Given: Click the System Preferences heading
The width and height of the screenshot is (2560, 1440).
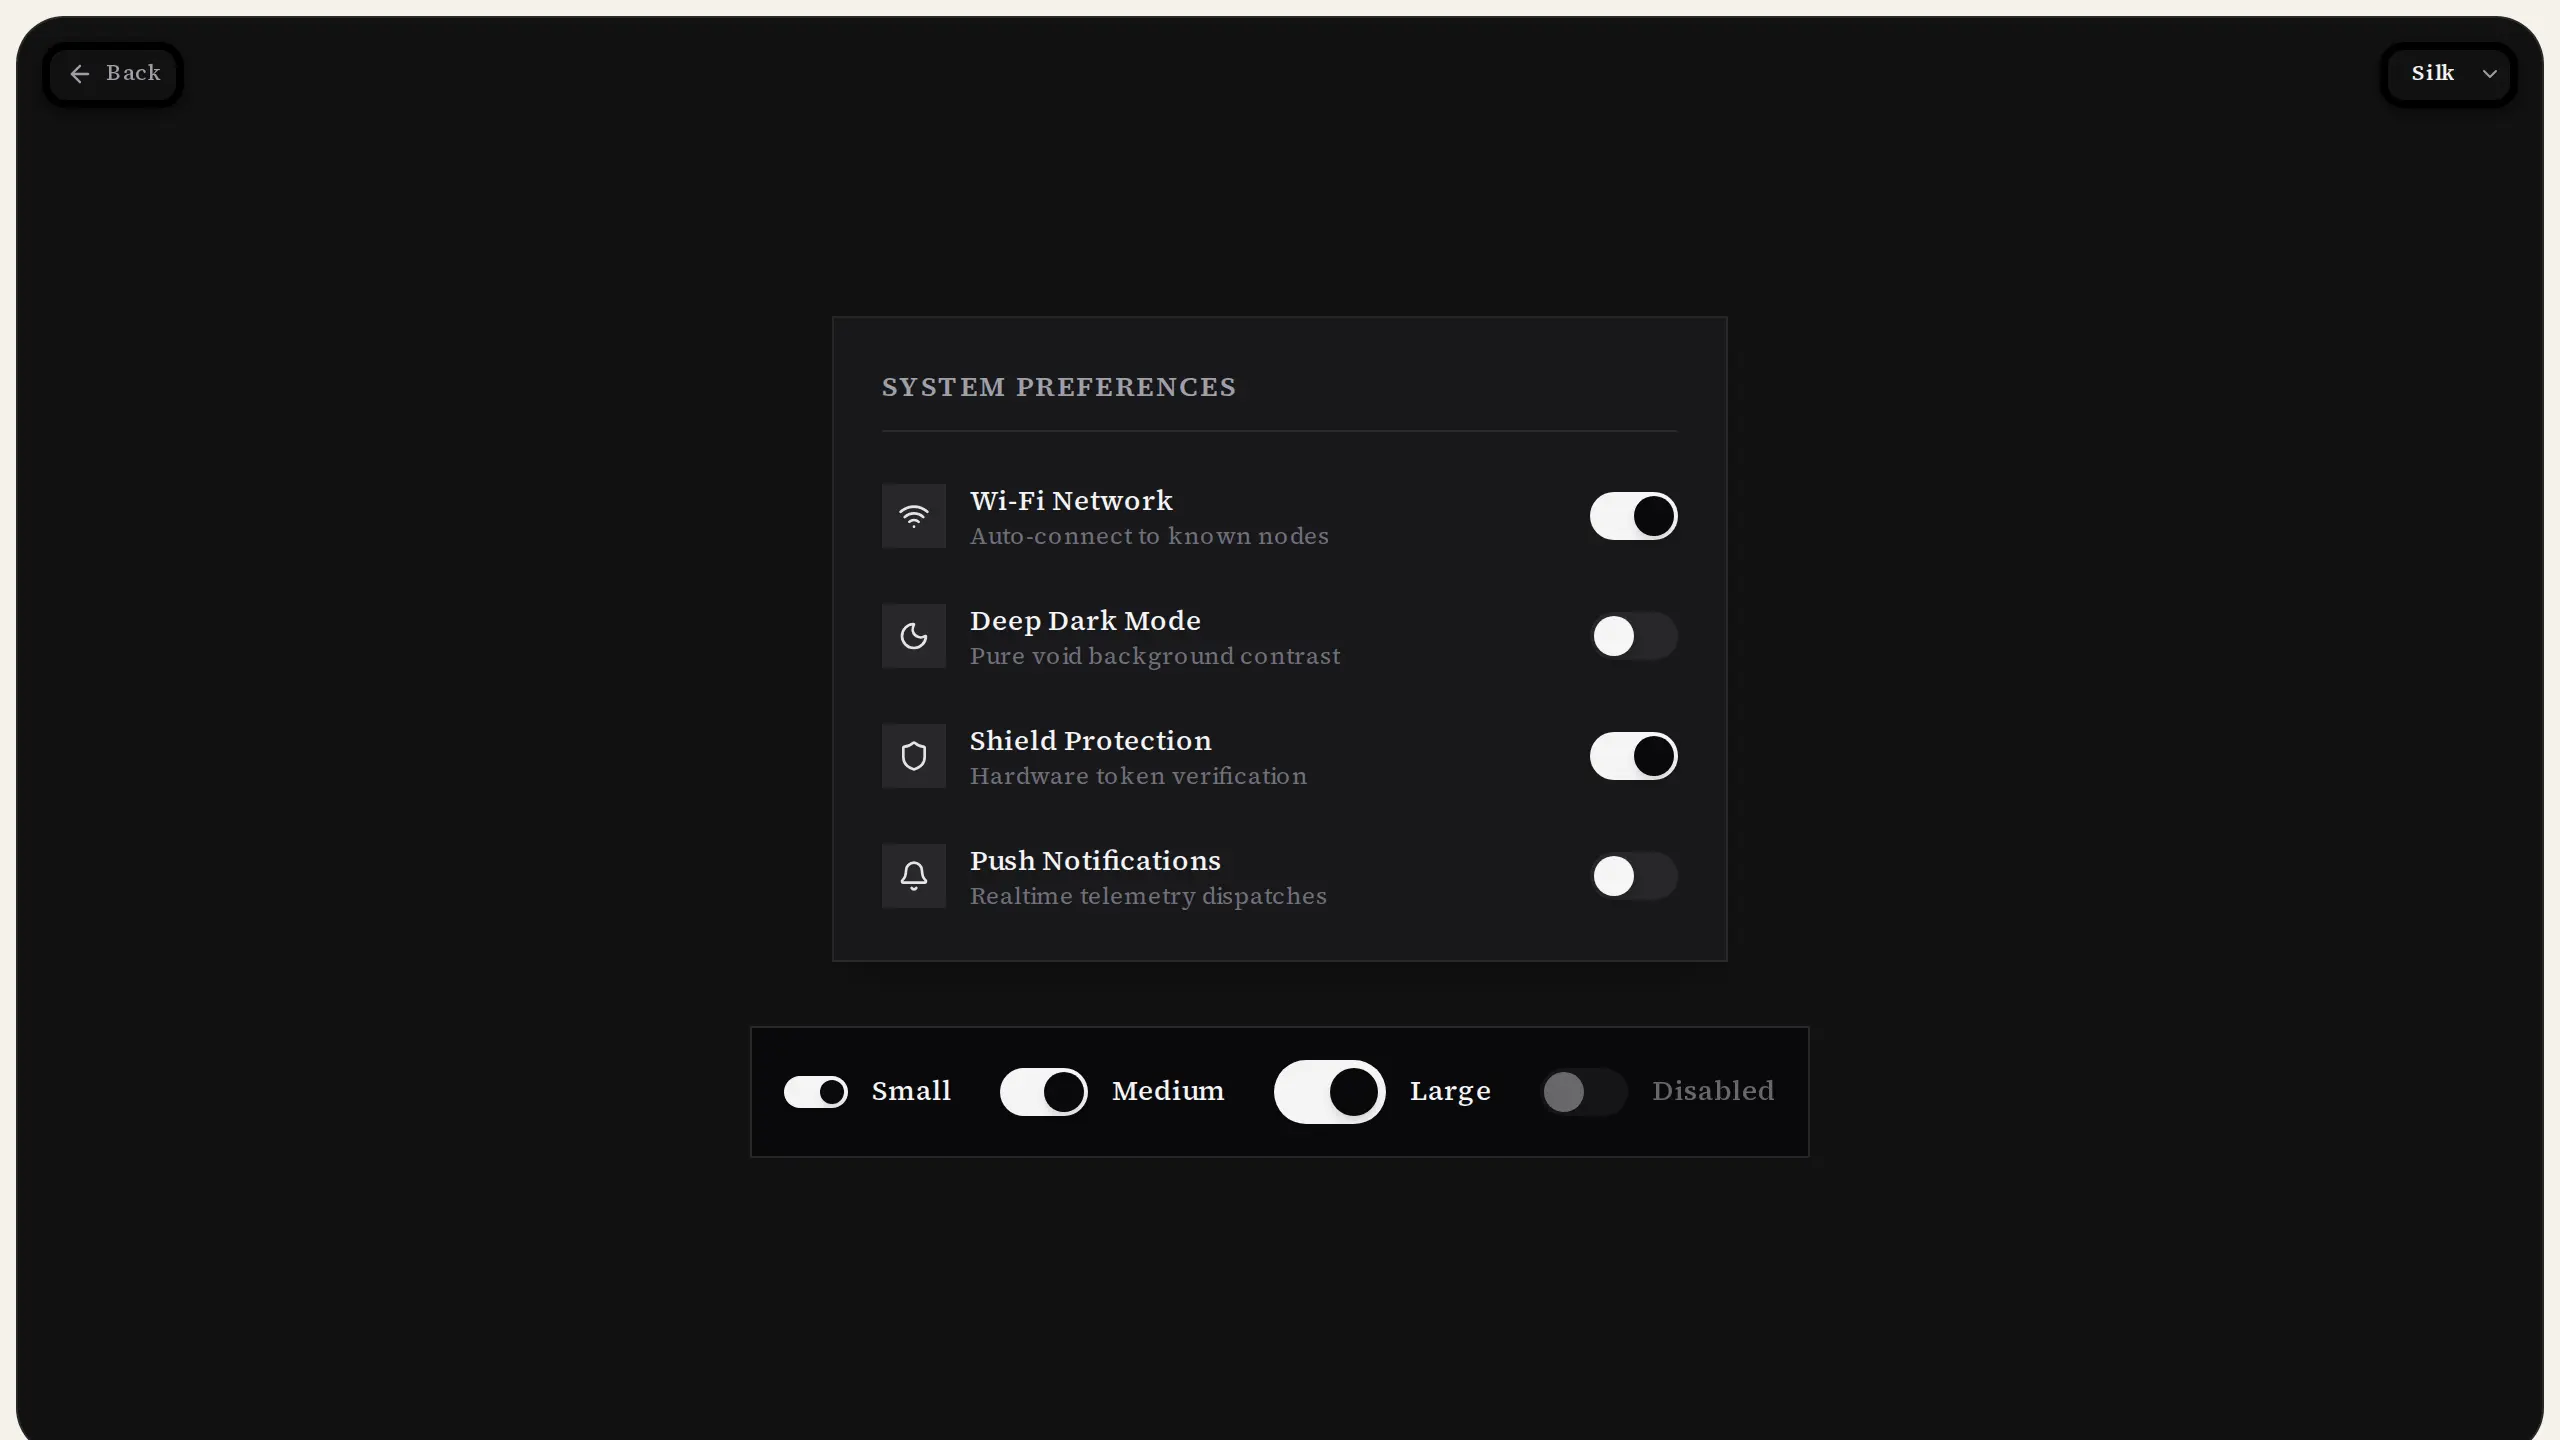Looking at the screenshot, I should 1058,388.
